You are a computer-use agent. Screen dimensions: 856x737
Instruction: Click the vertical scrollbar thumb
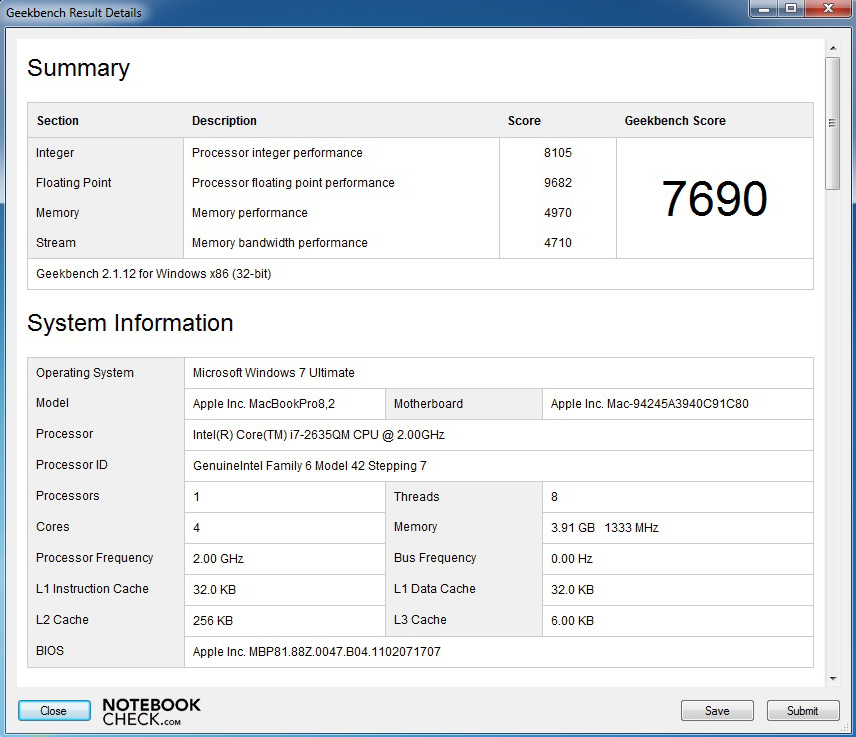[x=832, y=120]
